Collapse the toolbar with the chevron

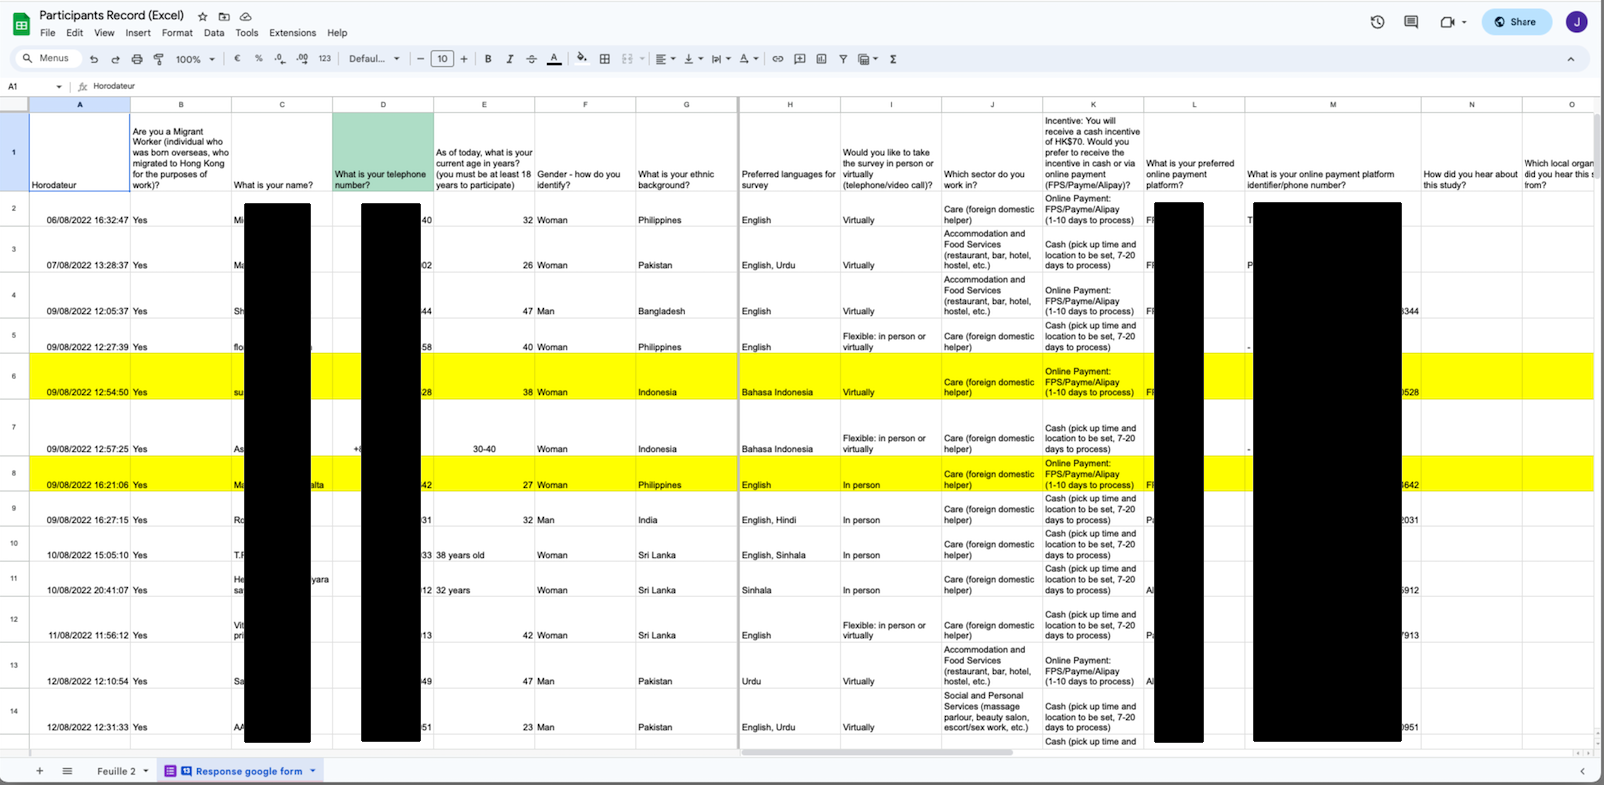pos(1570,59)
